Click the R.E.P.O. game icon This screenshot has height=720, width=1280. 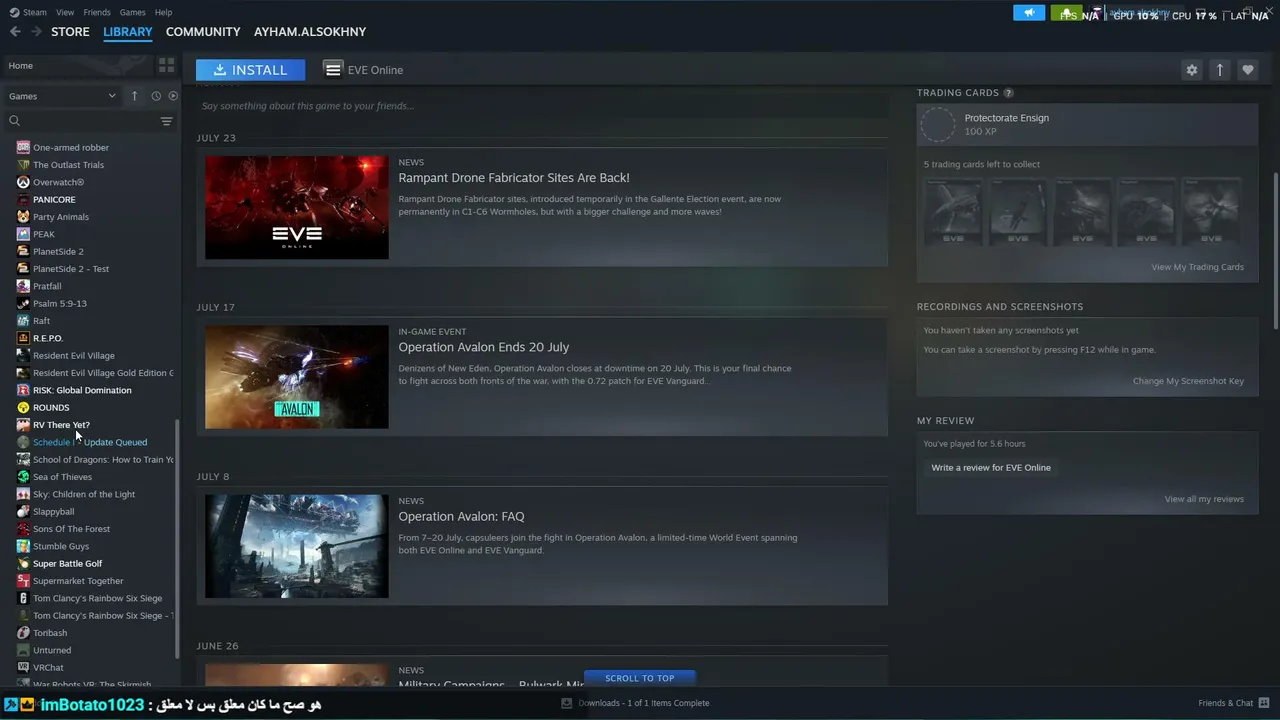coord(23,338)
